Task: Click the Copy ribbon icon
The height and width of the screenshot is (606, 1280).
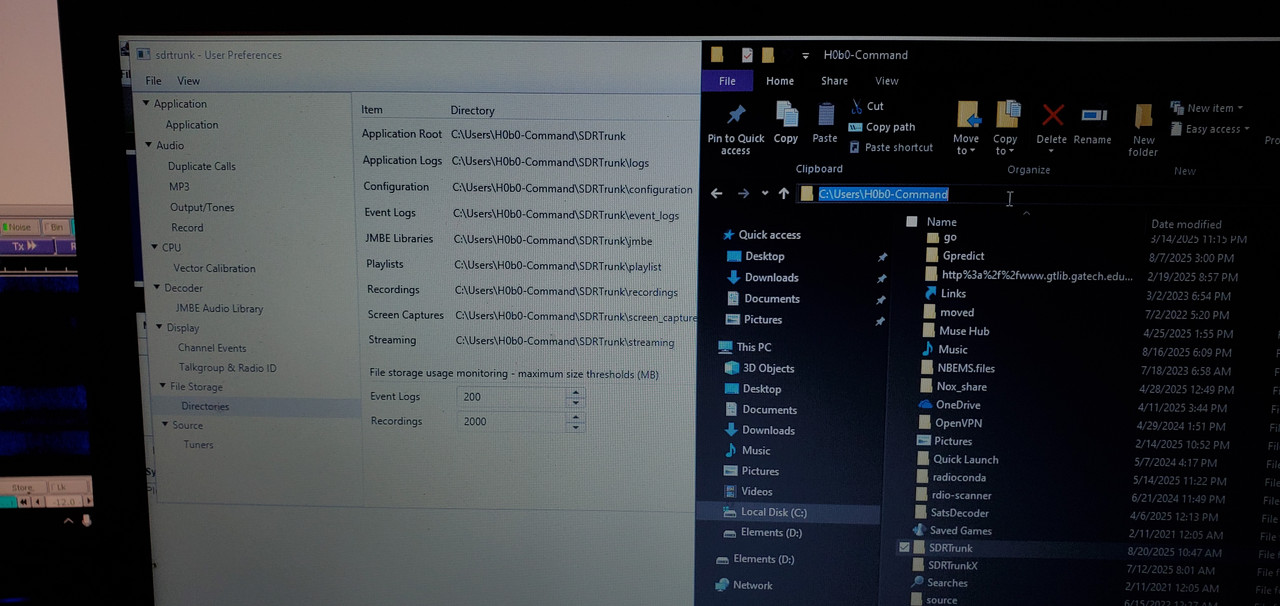Action: click(x=786, y=115)
